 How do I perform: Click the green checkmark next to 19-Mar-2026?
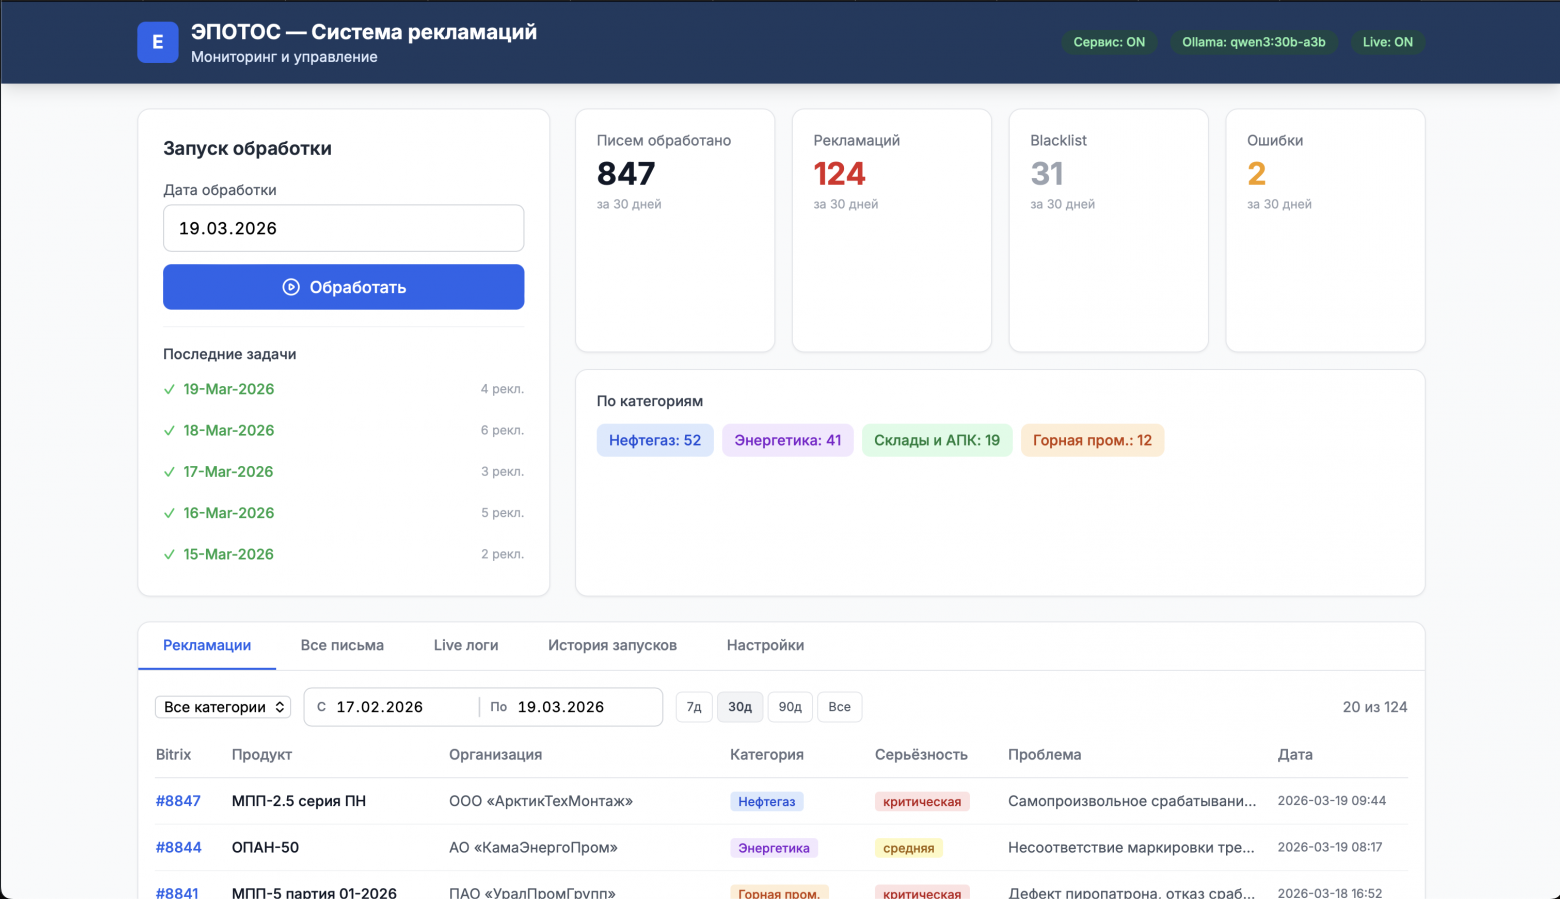click(169, 389)
